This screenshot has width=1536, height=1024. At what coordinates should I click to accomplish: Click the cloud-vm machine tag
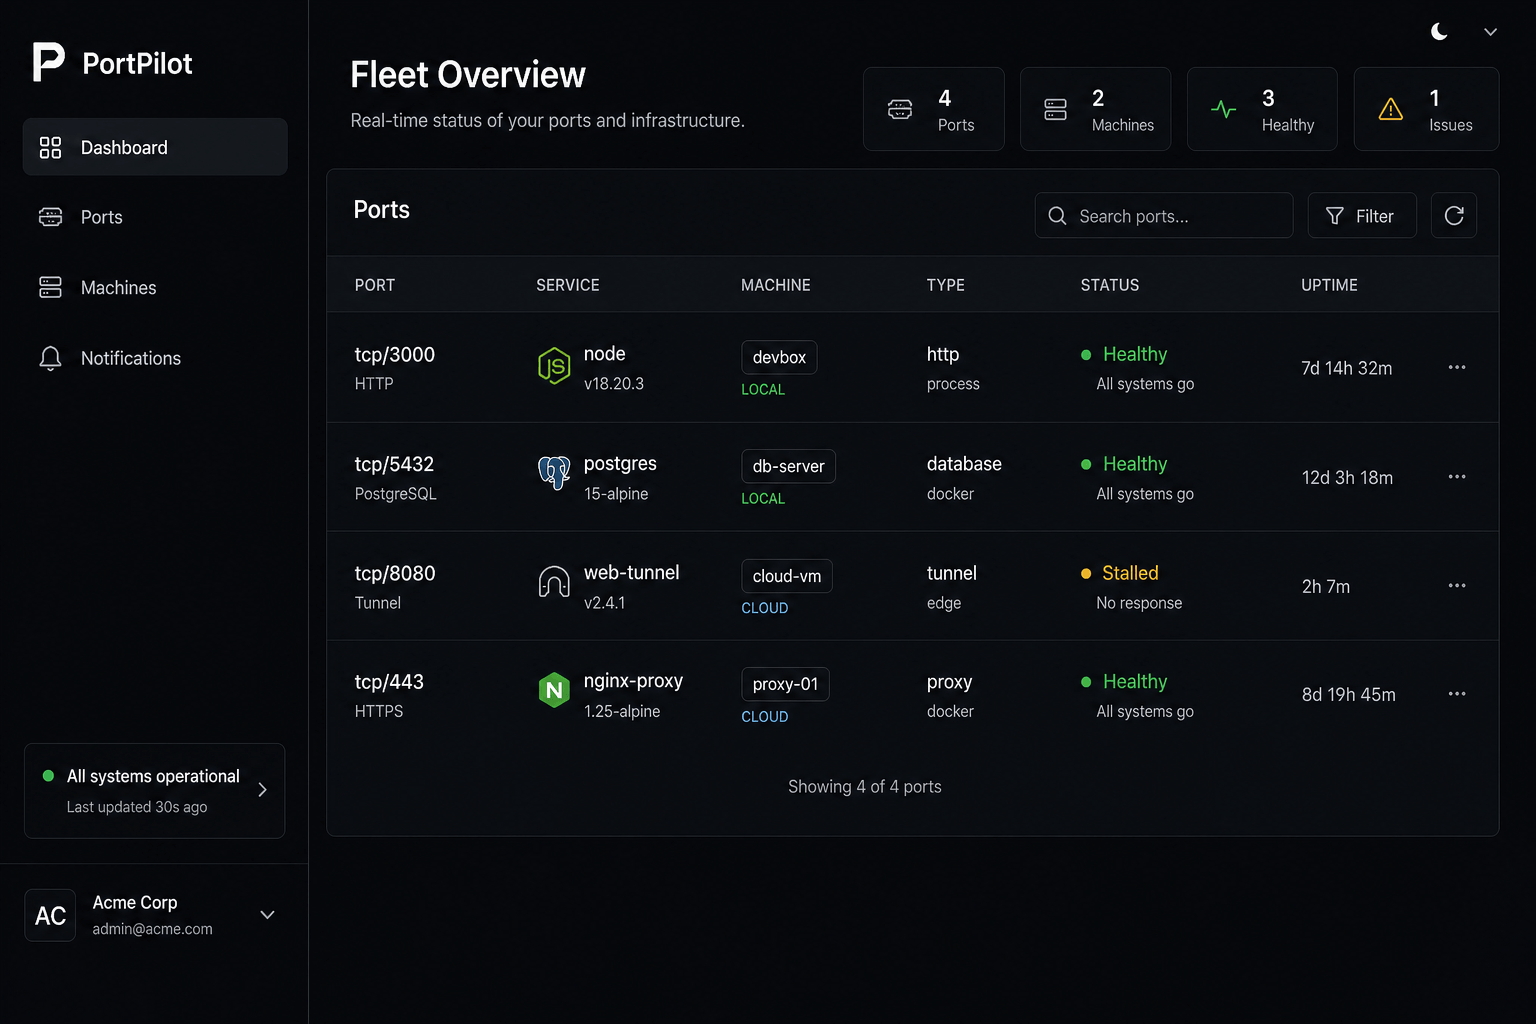point(787,576)
